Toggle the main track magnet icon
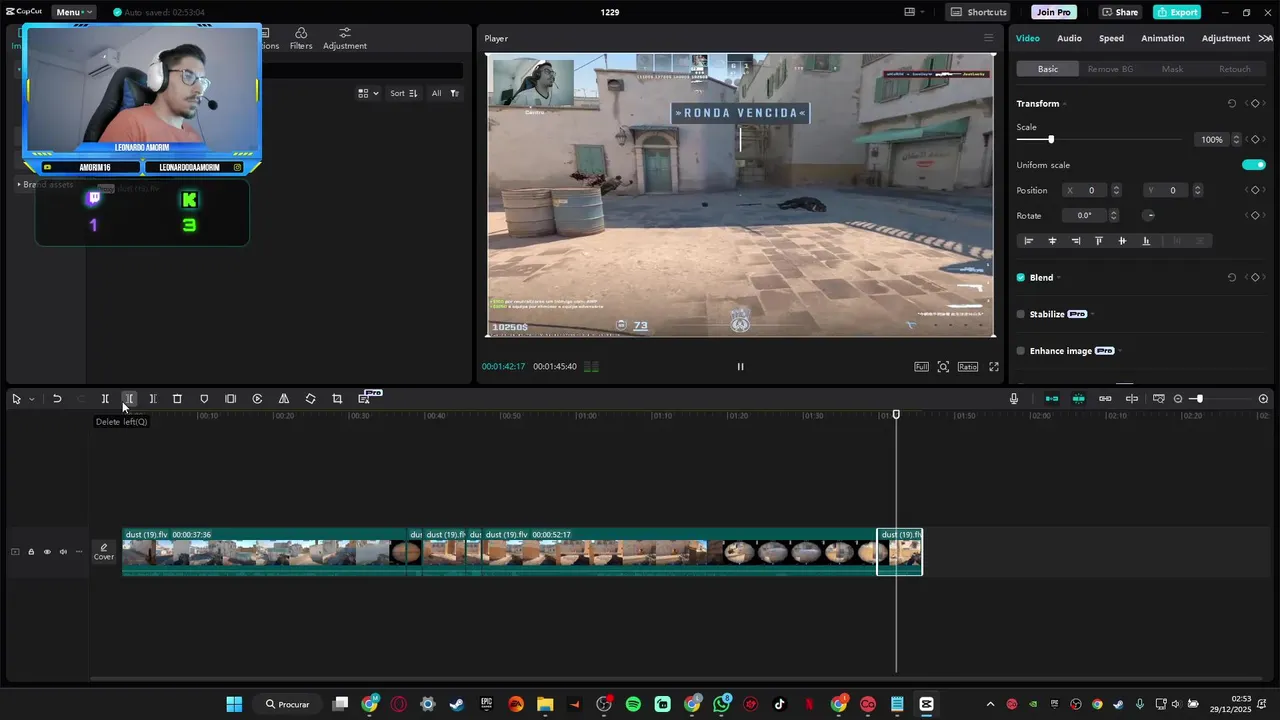The width and height of the screenshot is (1280, 720). [x=1052, y=399]
